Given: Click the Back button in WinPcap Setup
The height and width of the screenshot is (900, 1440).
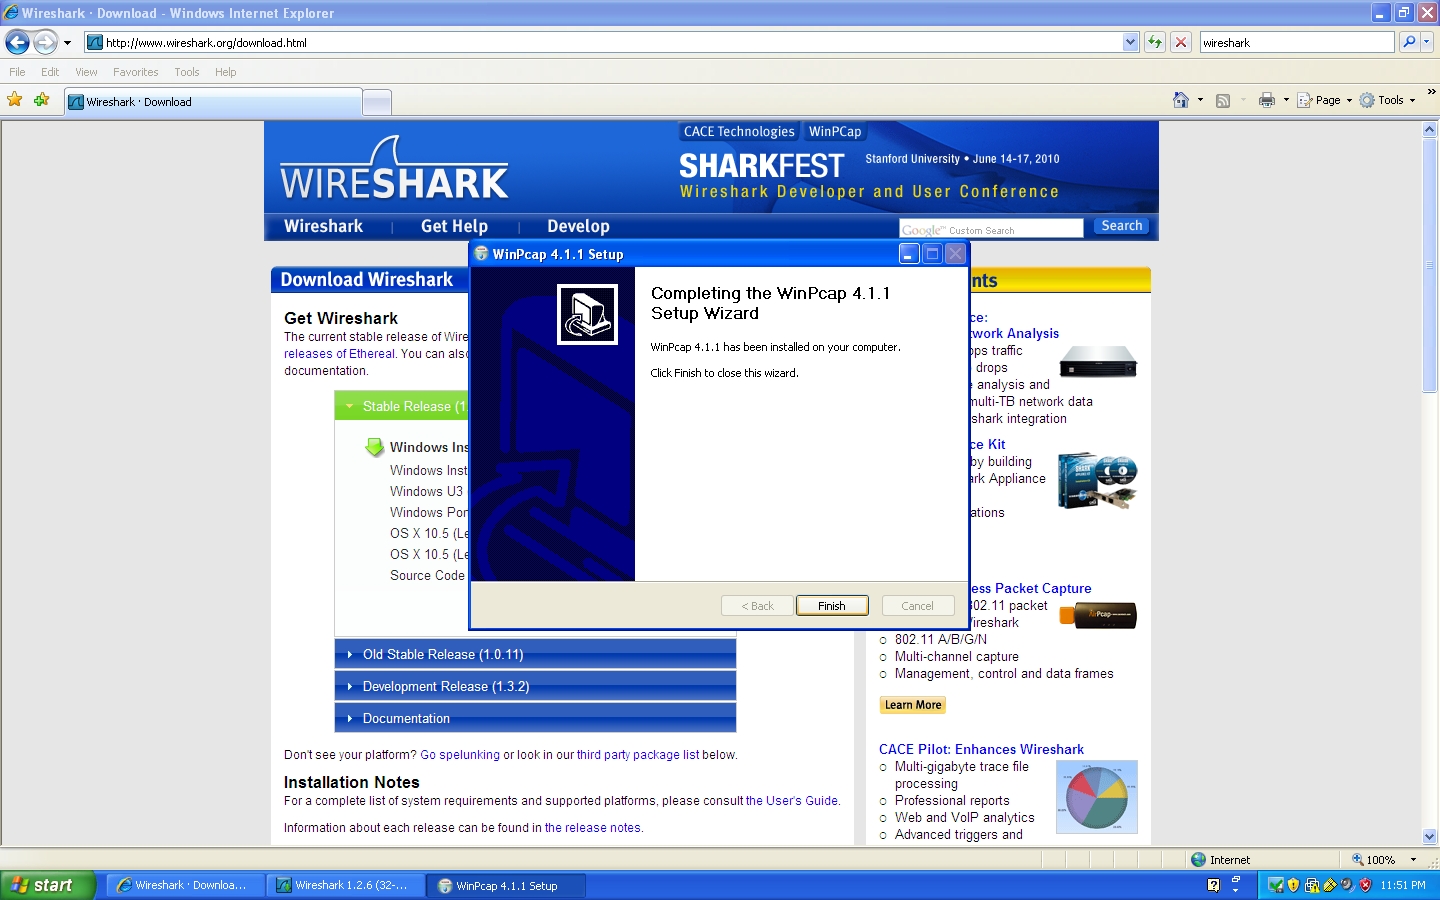Looking at the screenshot, I should coord(757,606).
